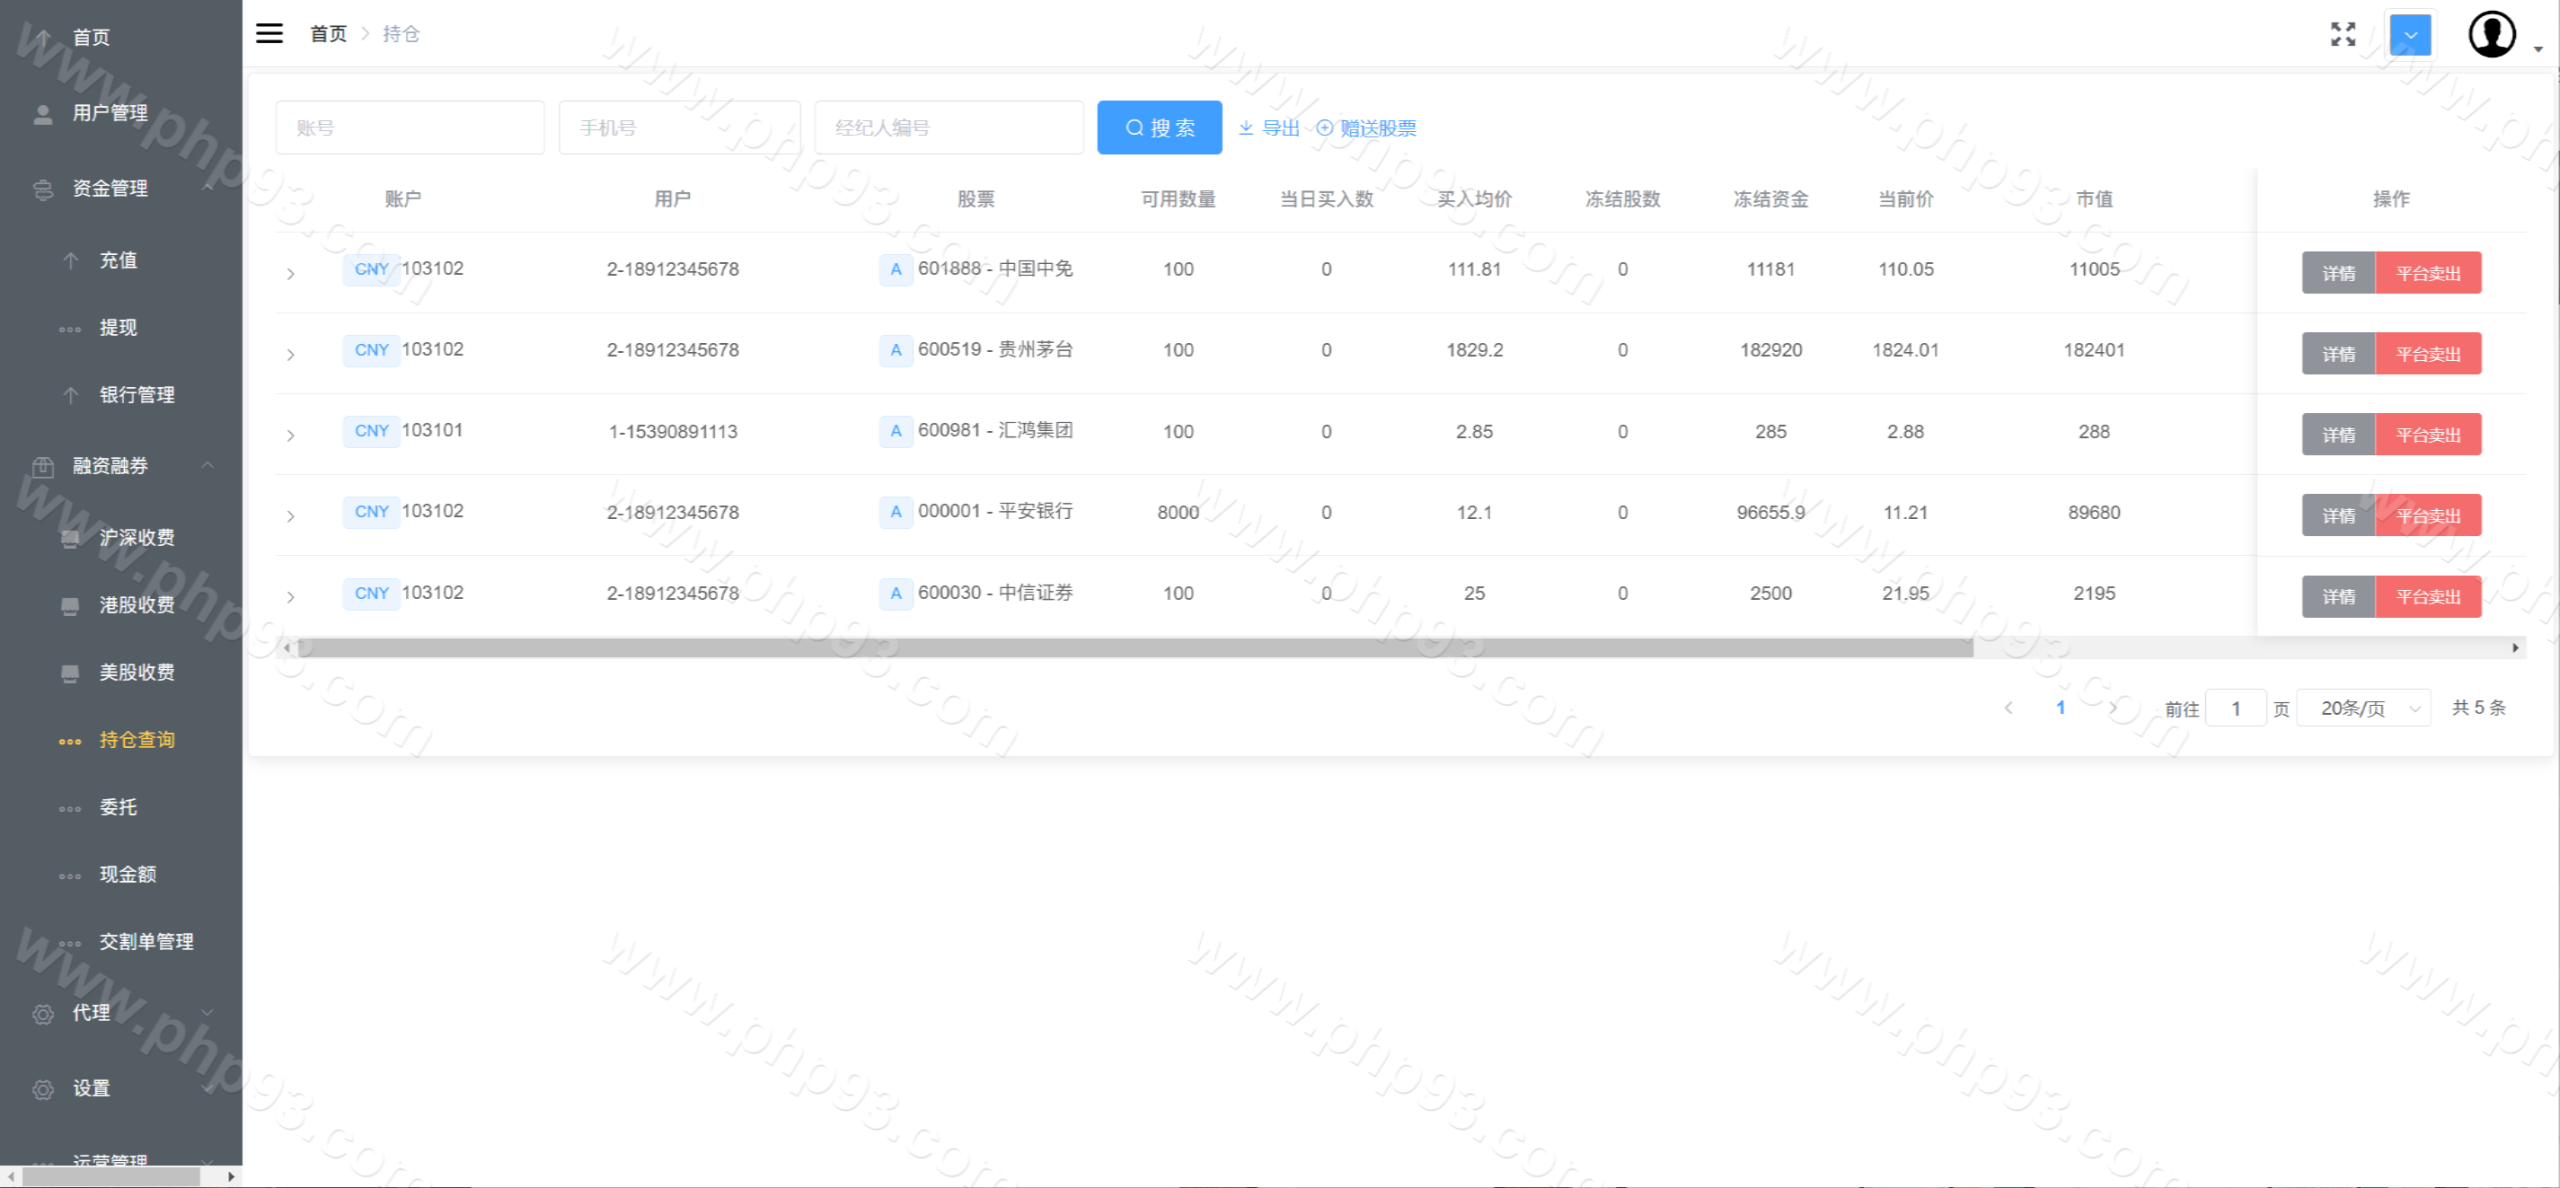Click the table horizontal scrollbar
Image resolution: width=2560 pixels, height=1188 pixels.
(1134, 648)
